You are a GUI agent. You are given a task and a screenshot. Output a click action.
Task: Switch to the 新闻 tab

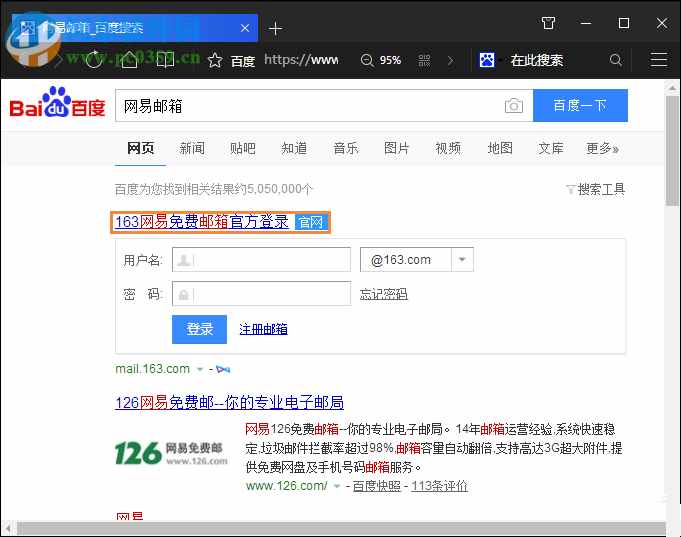[192, 149]
